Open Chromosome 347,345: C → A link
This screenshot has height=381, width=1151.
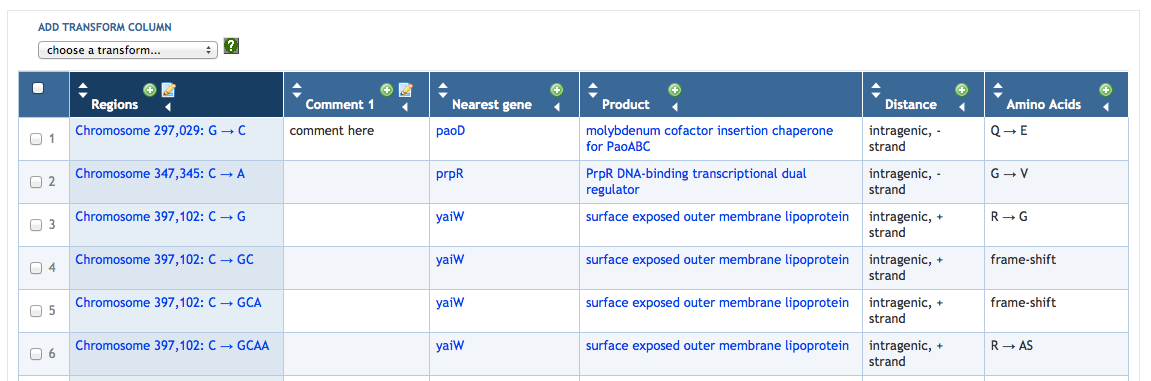click(x=160, y=174)
